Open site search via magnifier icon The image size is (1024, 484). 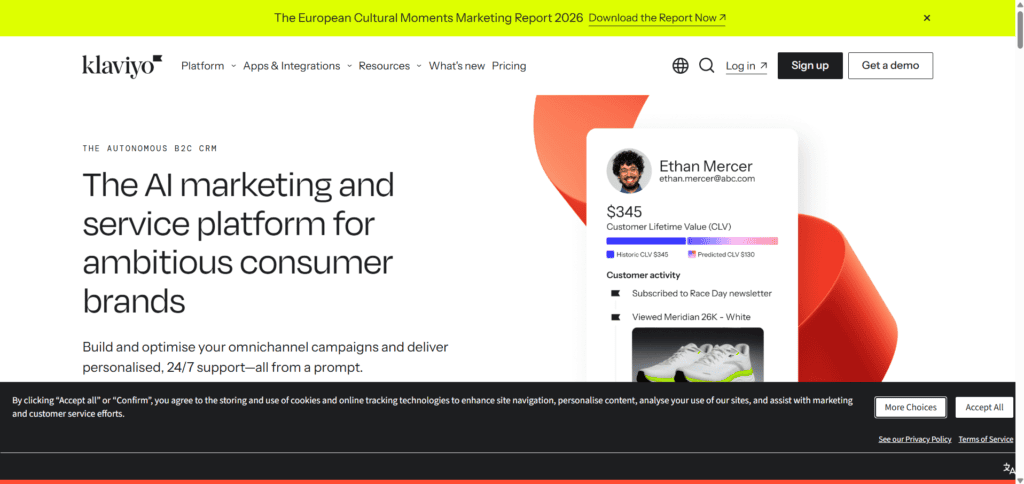[x=707, y=65]
